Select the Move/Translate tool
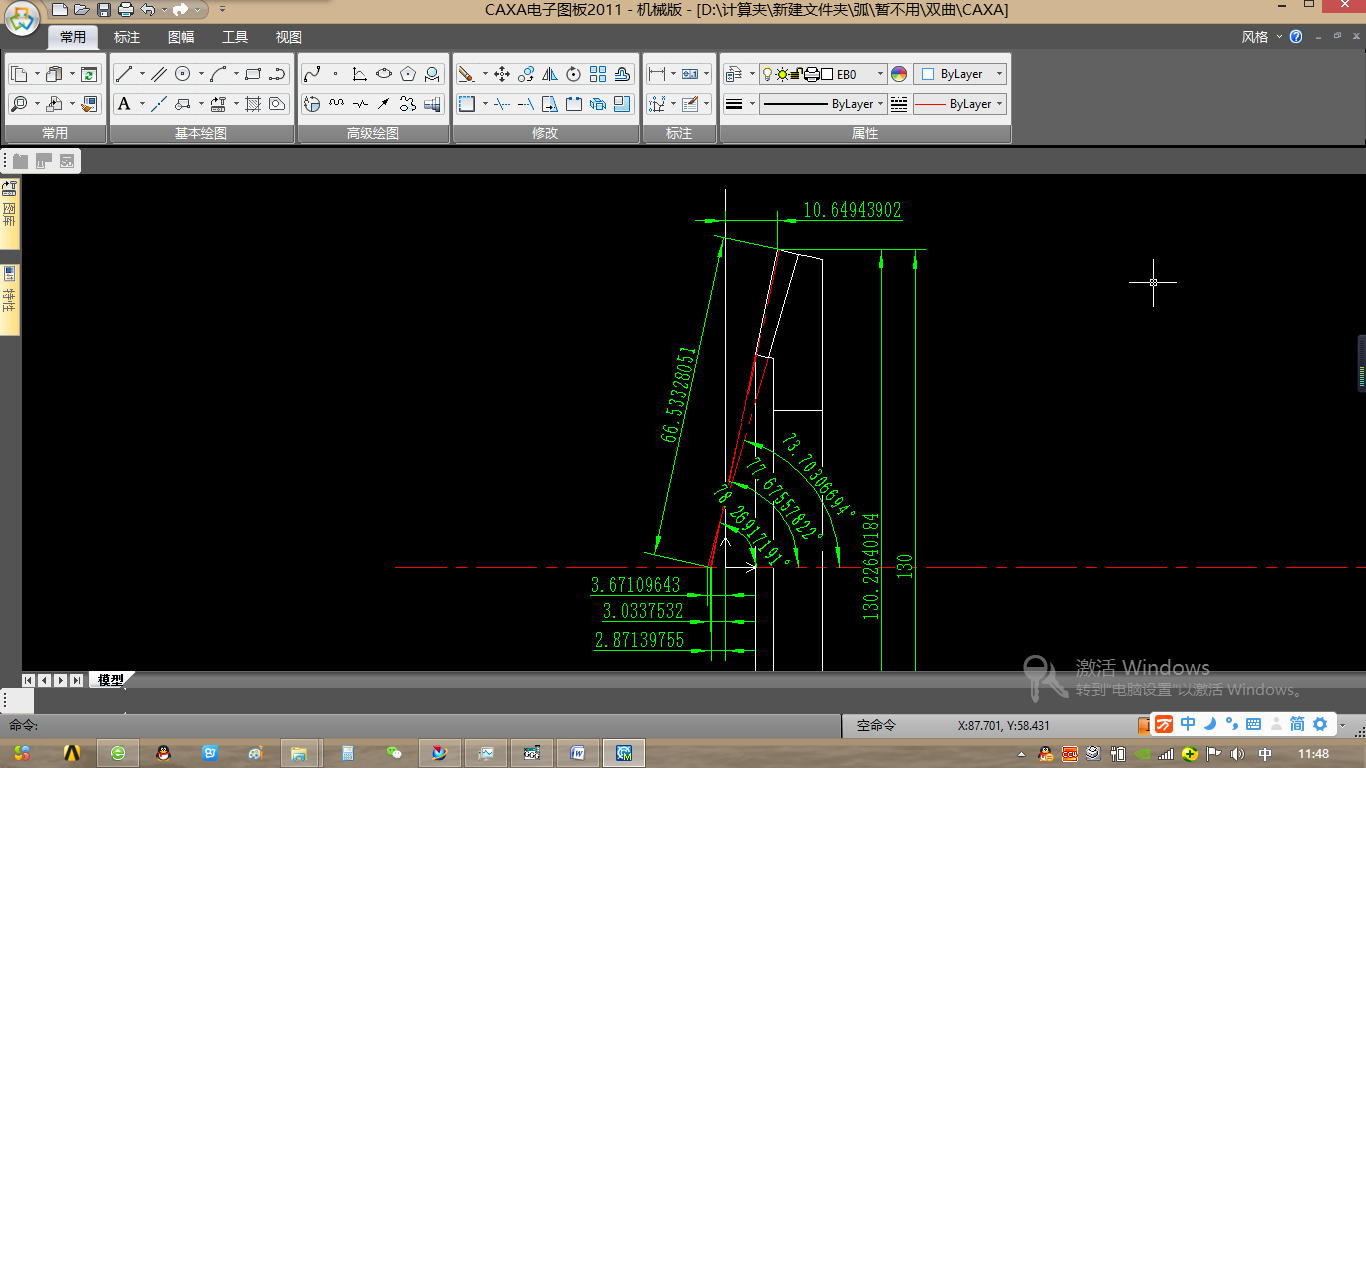The width and height of the screenshot is (1366, 1280). 502,74
